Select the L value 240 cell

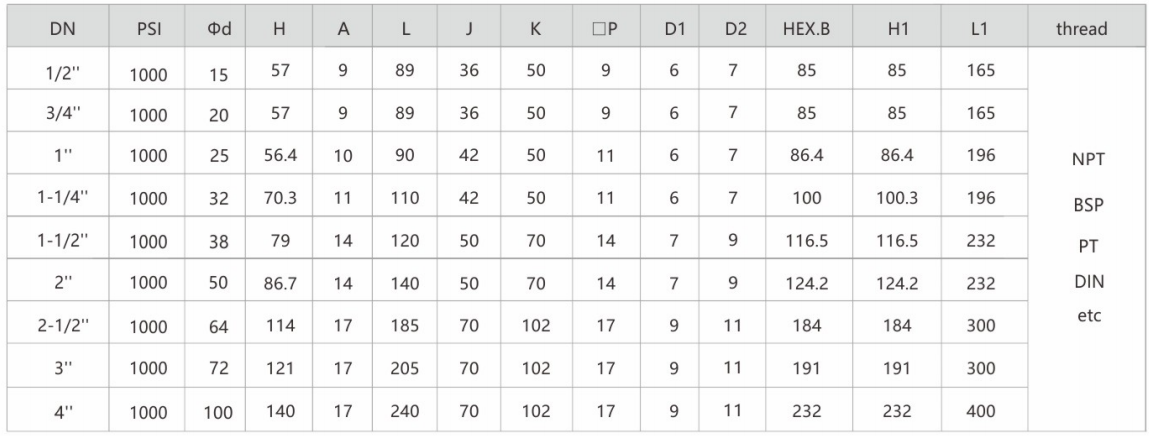pyautogui.click(x=404, y=411)
